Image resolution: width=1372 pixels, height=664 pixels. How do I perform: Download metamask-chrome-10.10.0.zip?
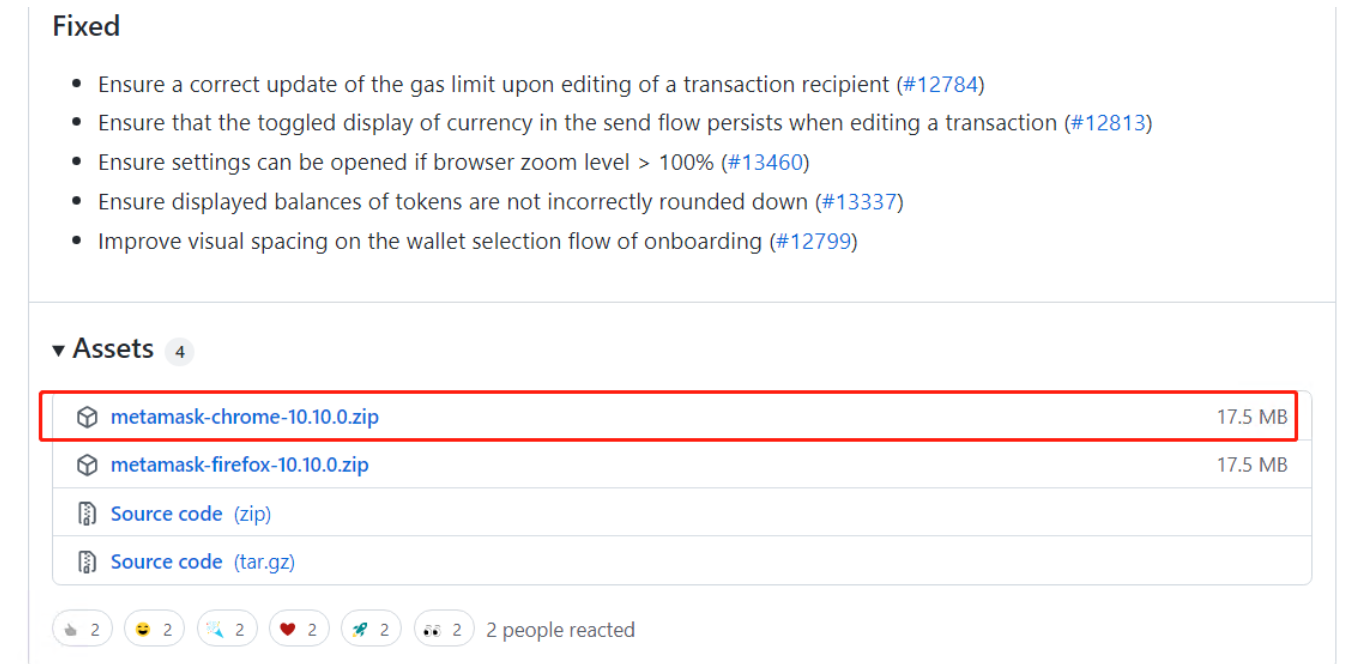245,417
